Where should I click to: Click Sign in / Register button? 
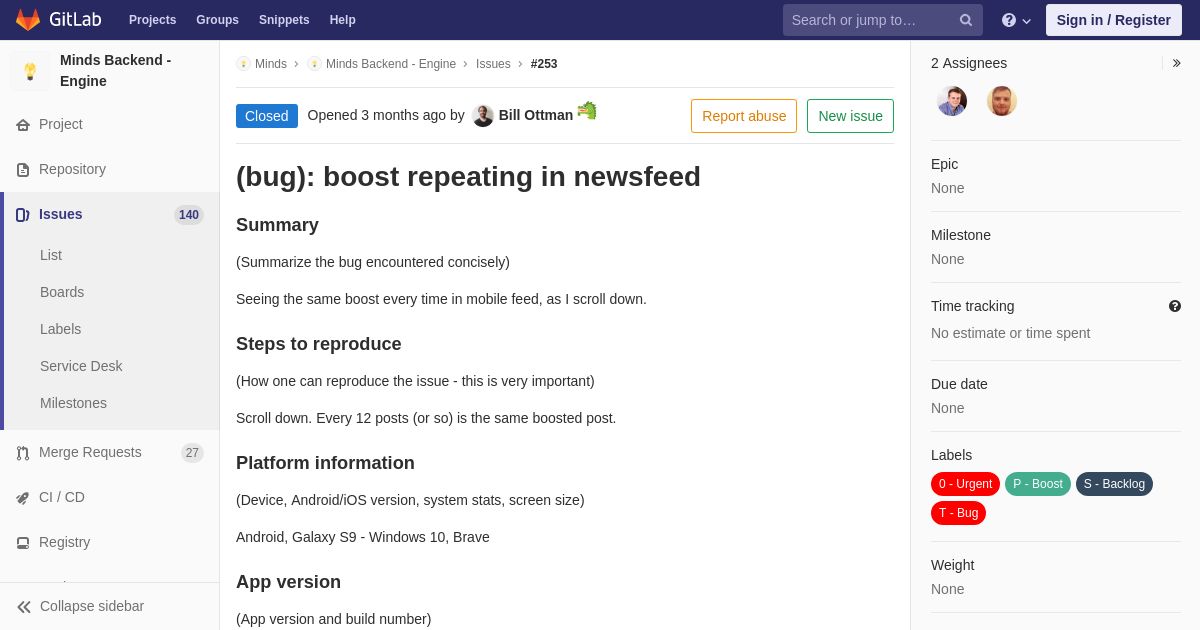(1114, 20)
